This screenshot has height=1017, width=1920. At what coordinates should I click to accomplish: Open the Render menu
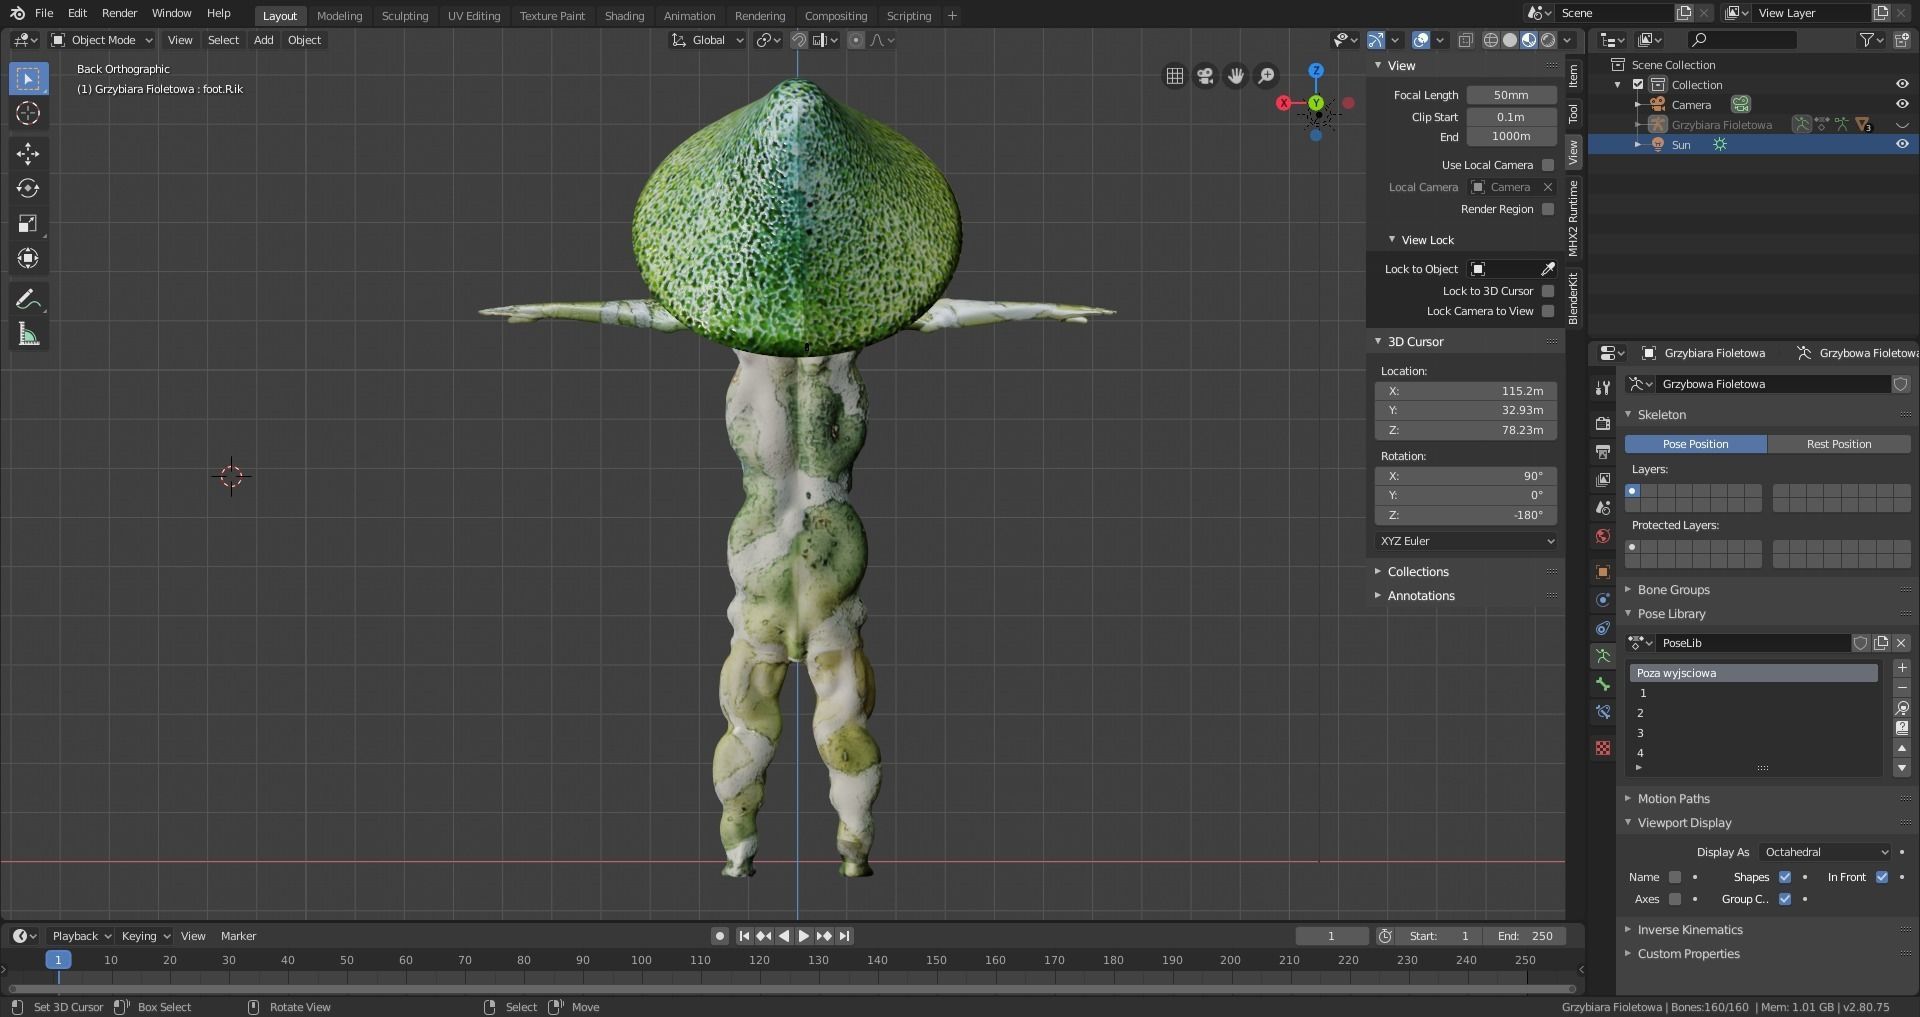(119, 13)
